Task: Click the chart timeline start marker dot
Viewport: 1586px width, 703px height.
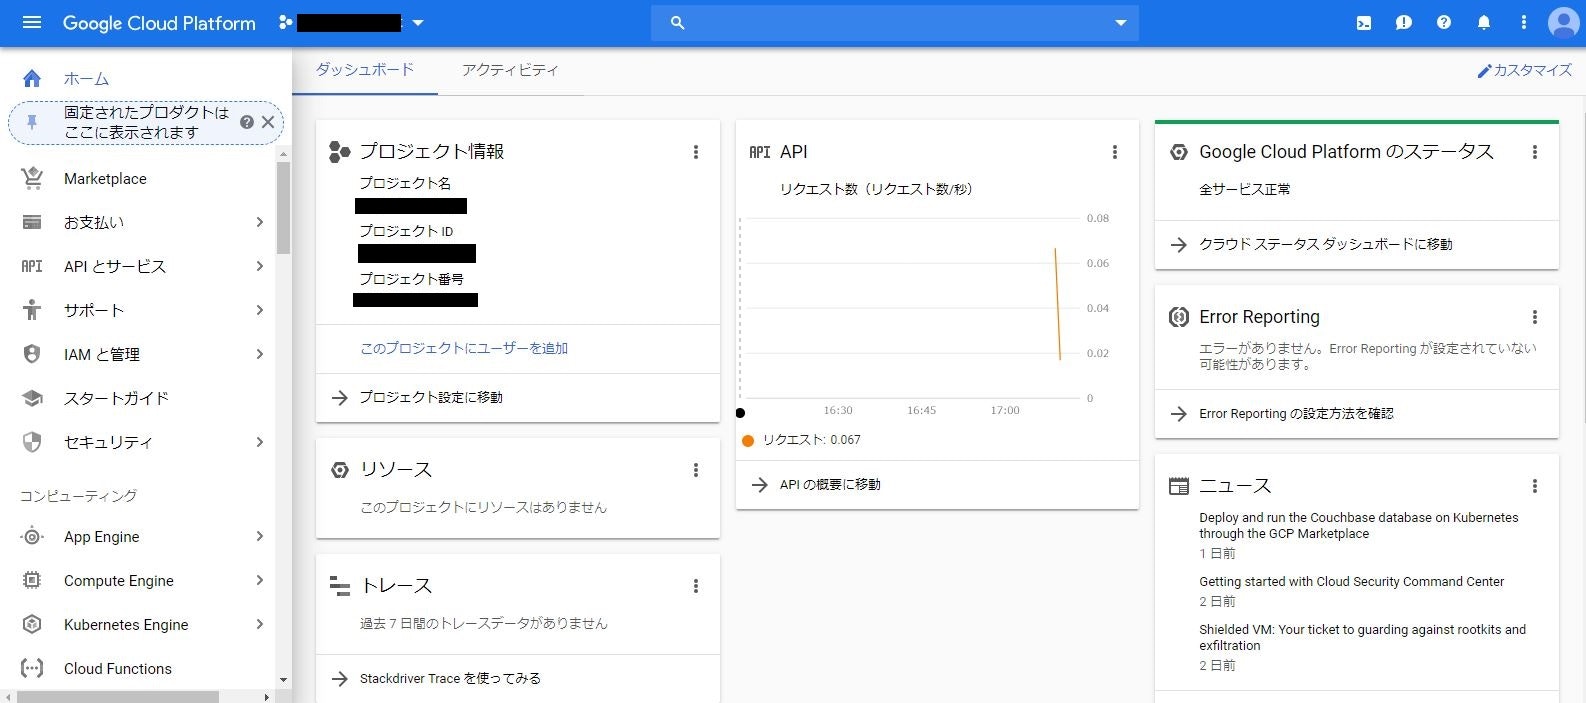Action: click(740, 412)
